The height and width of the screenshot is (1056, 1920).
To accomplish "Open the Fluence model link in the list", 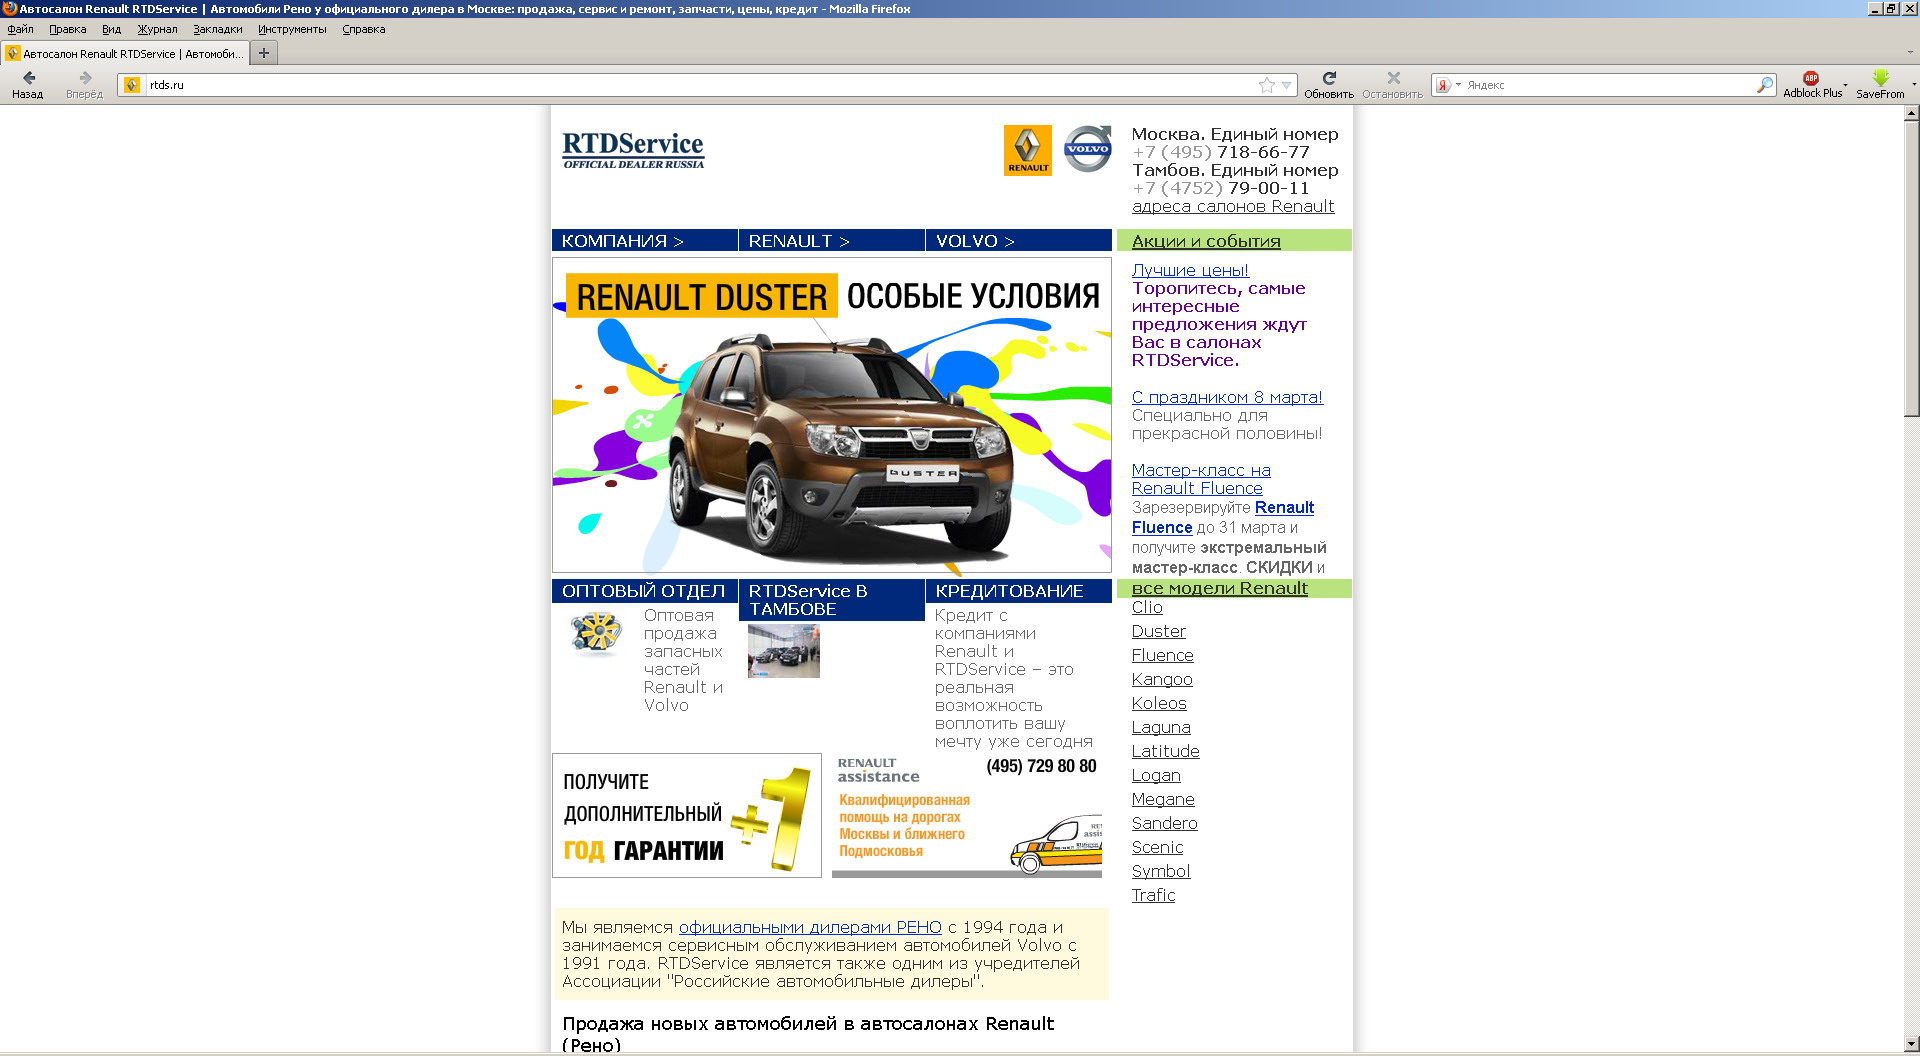I will [1162, 655].
